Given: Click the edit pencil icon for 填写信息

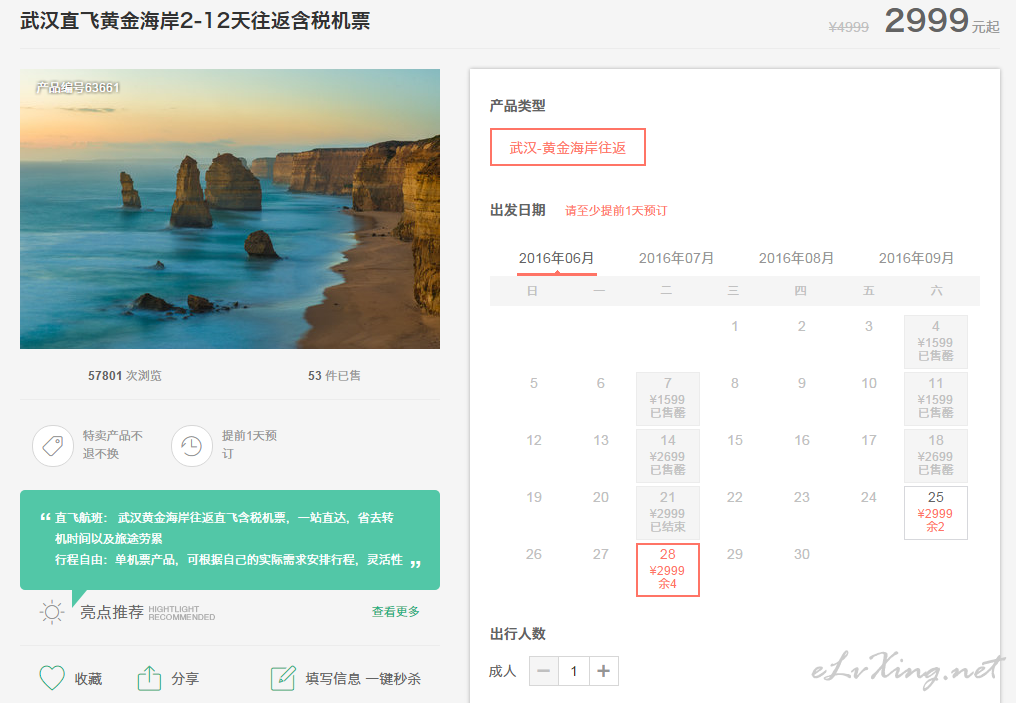Looking at the screenshot, I should [x=283, y=678].
